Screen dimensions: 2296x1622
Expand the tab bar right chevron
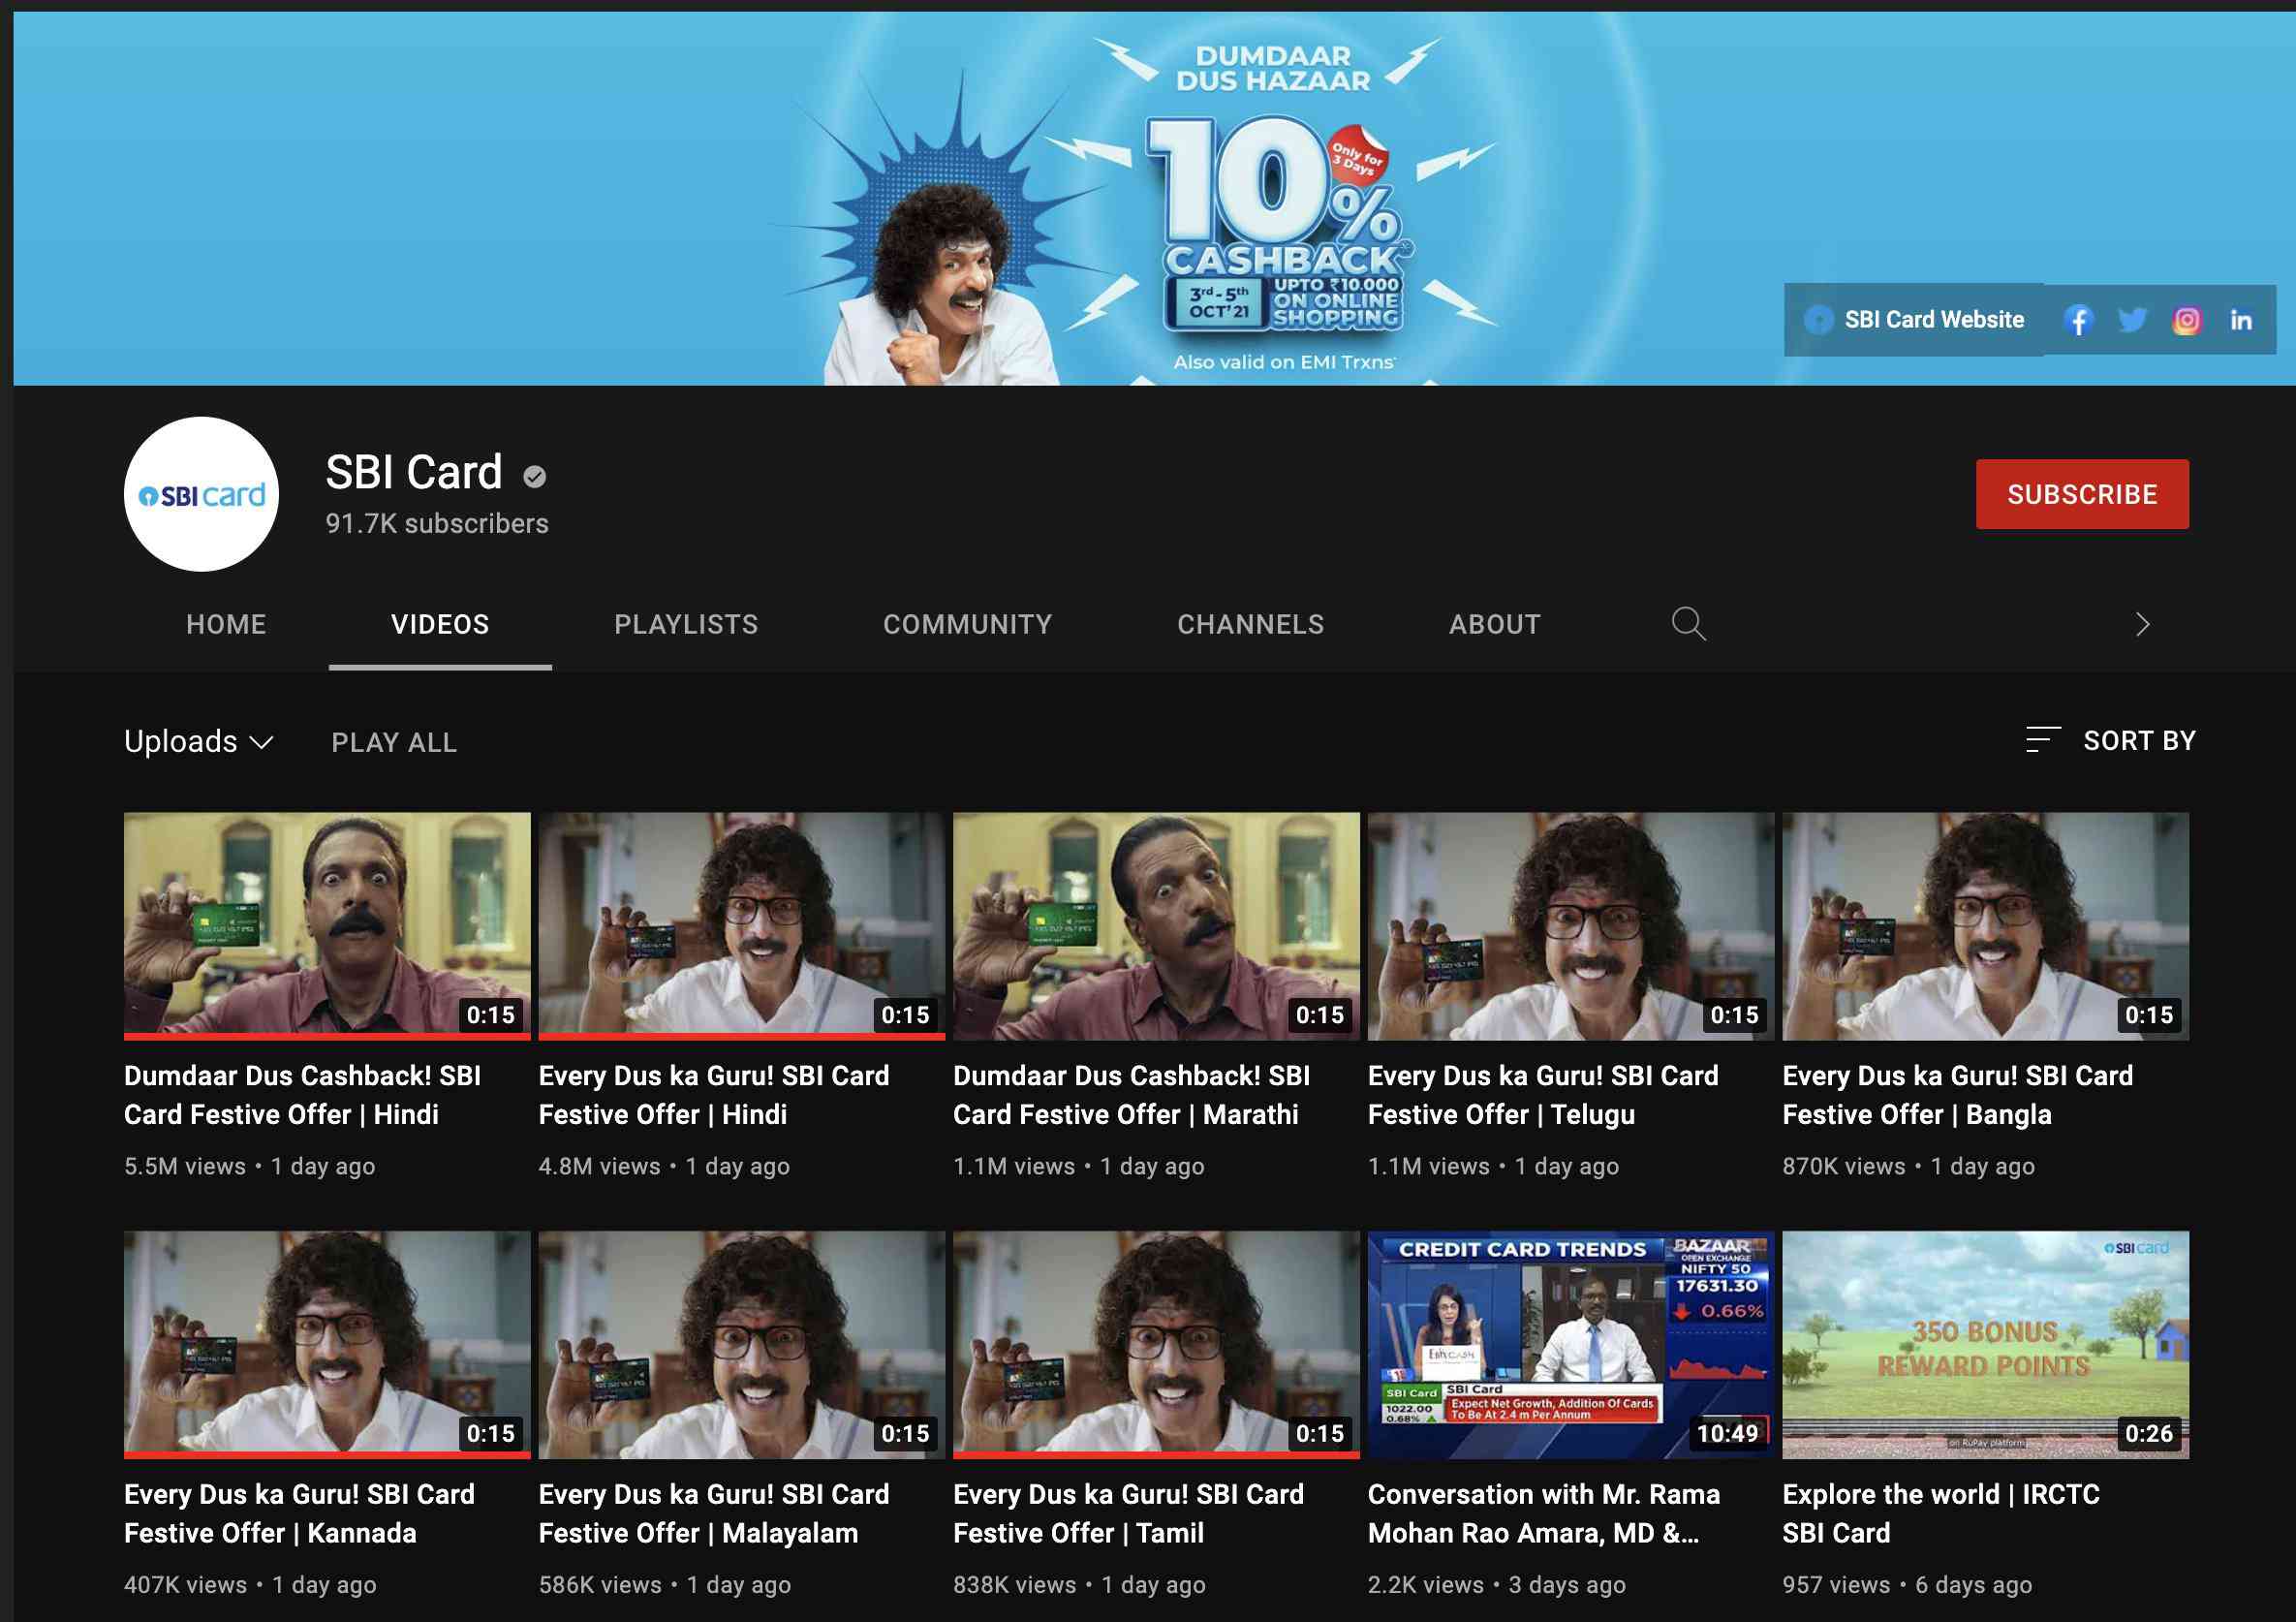coord(2141,624)
